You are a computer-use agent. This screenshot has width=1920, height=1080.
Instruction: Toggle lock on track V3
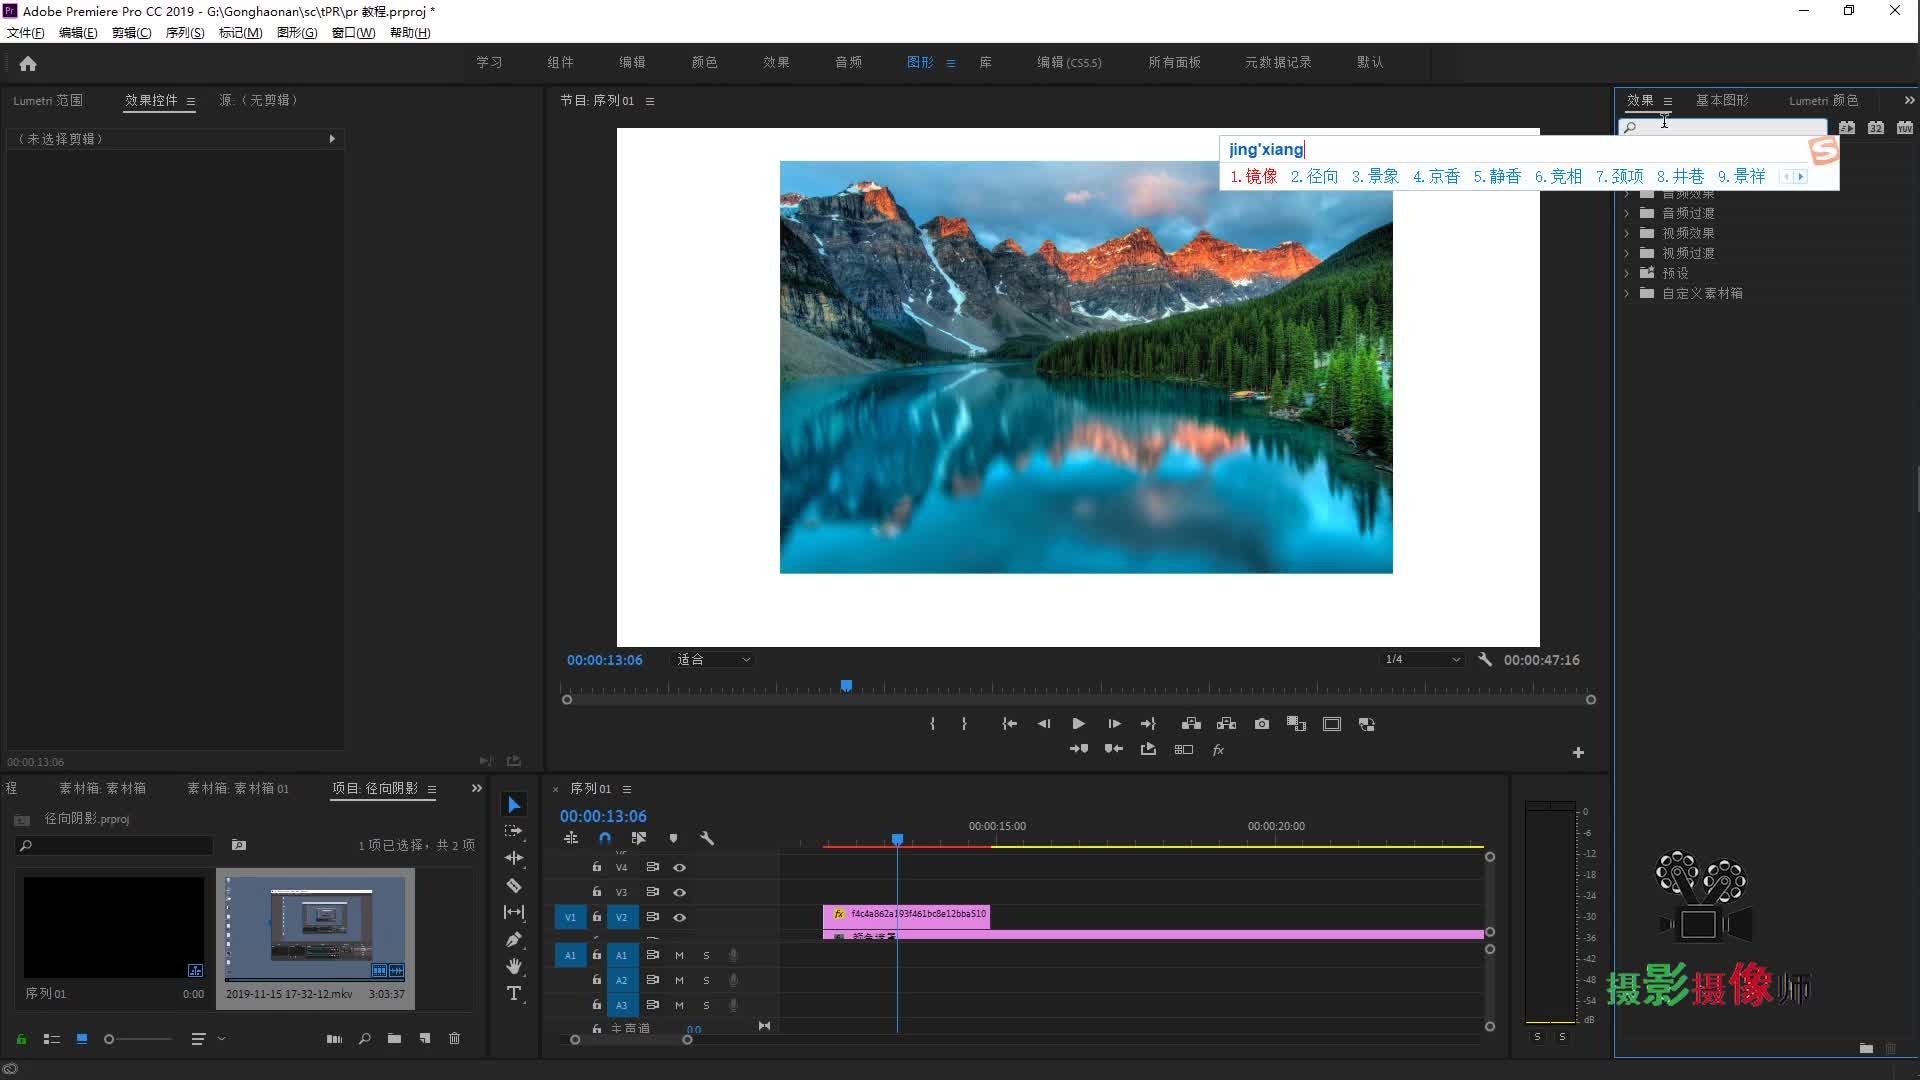[597, 892]
